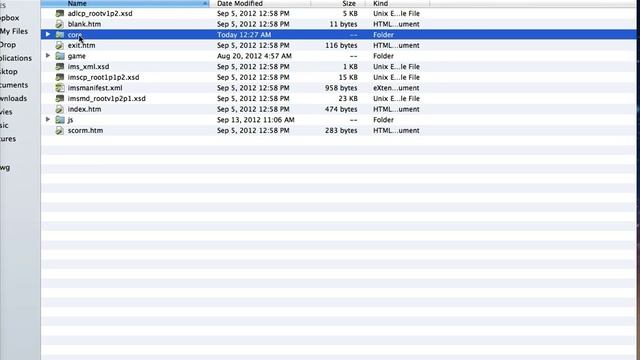Click the core folder's Today 12:27 AM date

click(244, 35)
